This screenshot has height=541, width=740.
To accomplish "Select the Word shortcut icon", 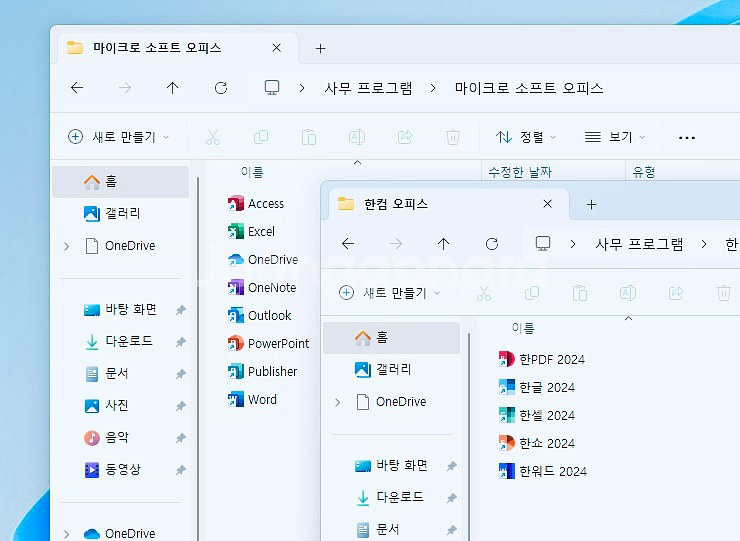I will point(236,399).
